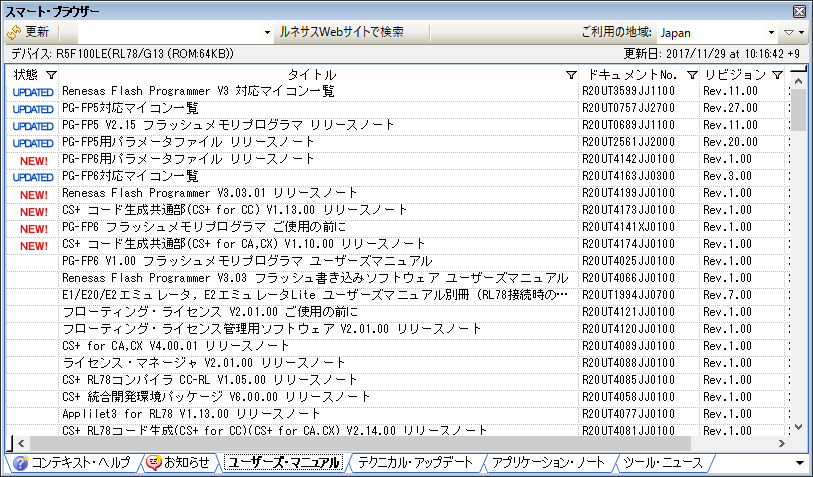Filter the 状態 column with funnel icon
Screen dimensions: 813x477
tap(52, 75)
